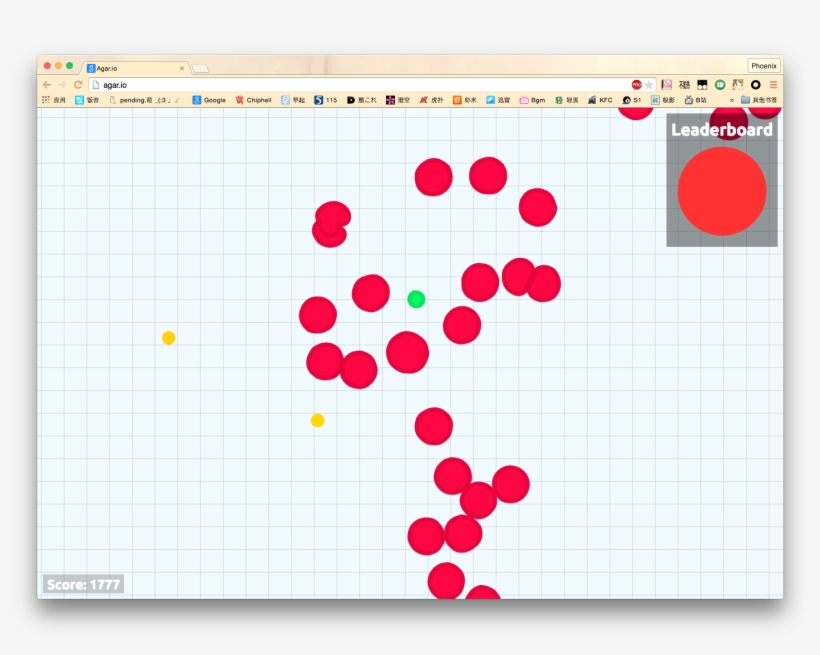The height and width of the screenshot is (655, 820).
Task: Select the Agar.io browser tab
Action: (x=130, y=68)
